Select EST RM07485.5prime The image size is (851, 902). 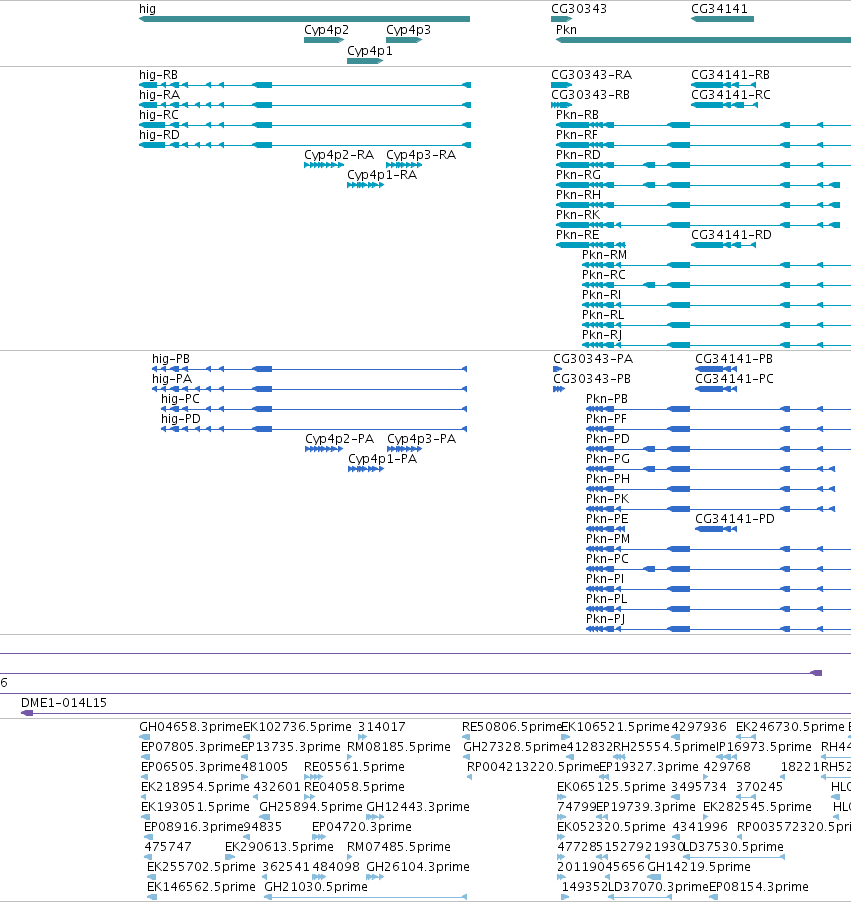pos(399,847)
